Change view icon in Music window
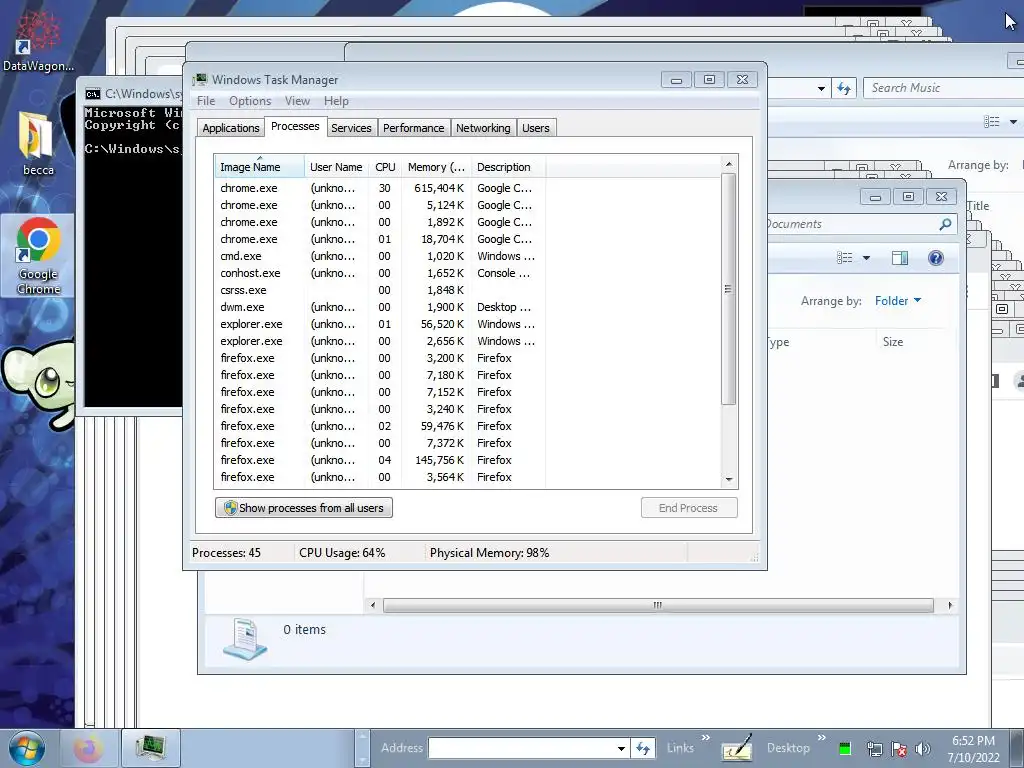 coord(991,121)
